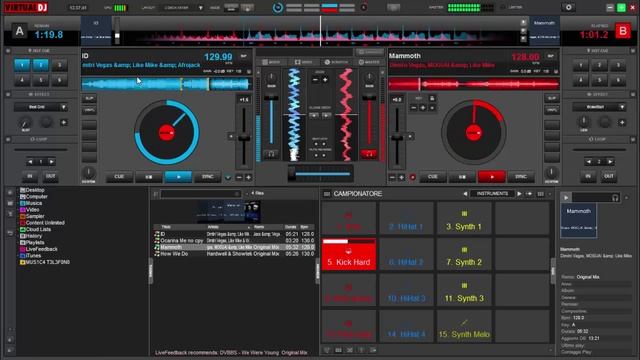Adjust the crossfader slider
Screen dimensions: 640x360
point(320,173)
